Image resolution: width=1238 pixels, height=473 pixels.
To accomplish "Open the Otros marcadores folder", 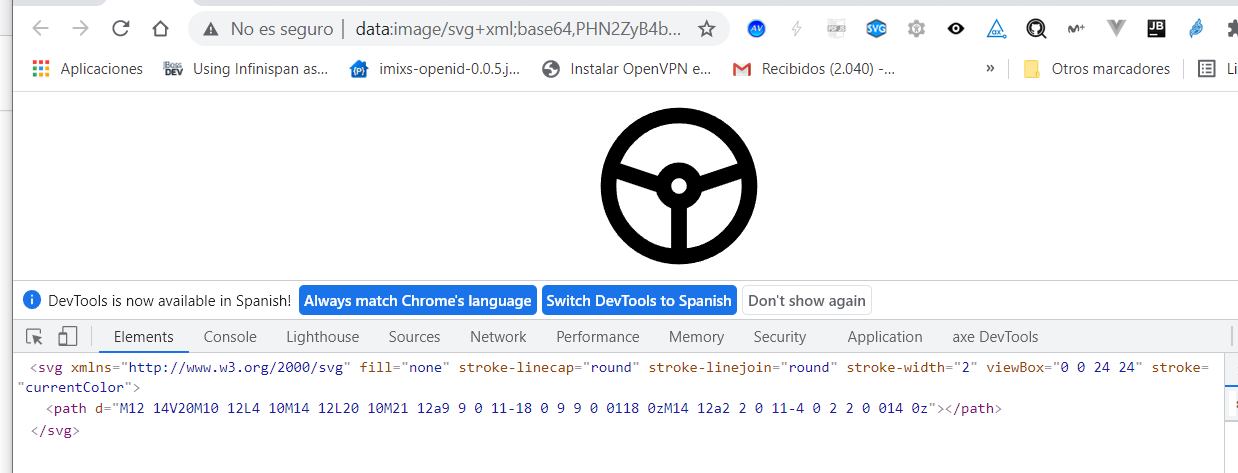I will [x=1096, y=69].
